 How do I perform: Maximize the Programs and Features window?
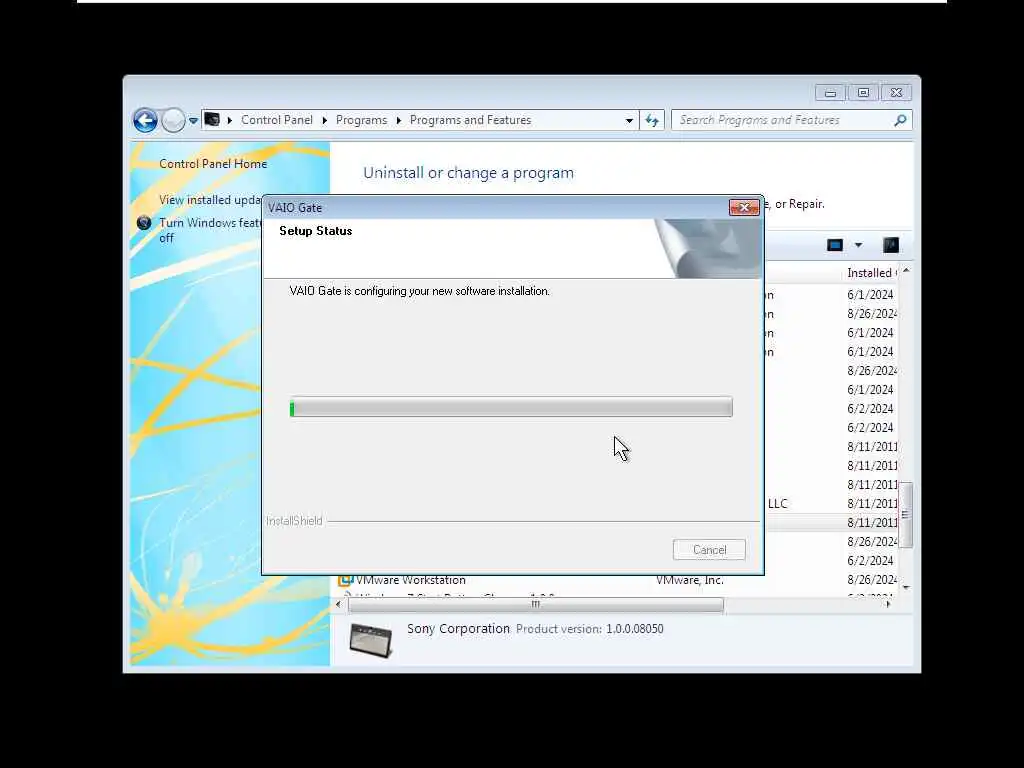click(863, 93)
